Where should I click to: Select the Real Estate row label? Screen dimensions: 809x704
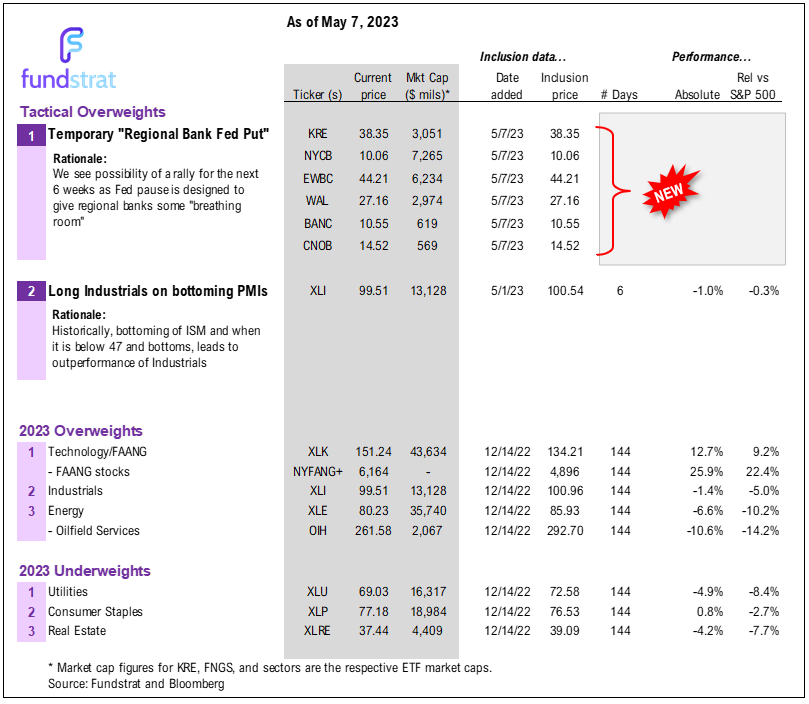pos(77,631)
